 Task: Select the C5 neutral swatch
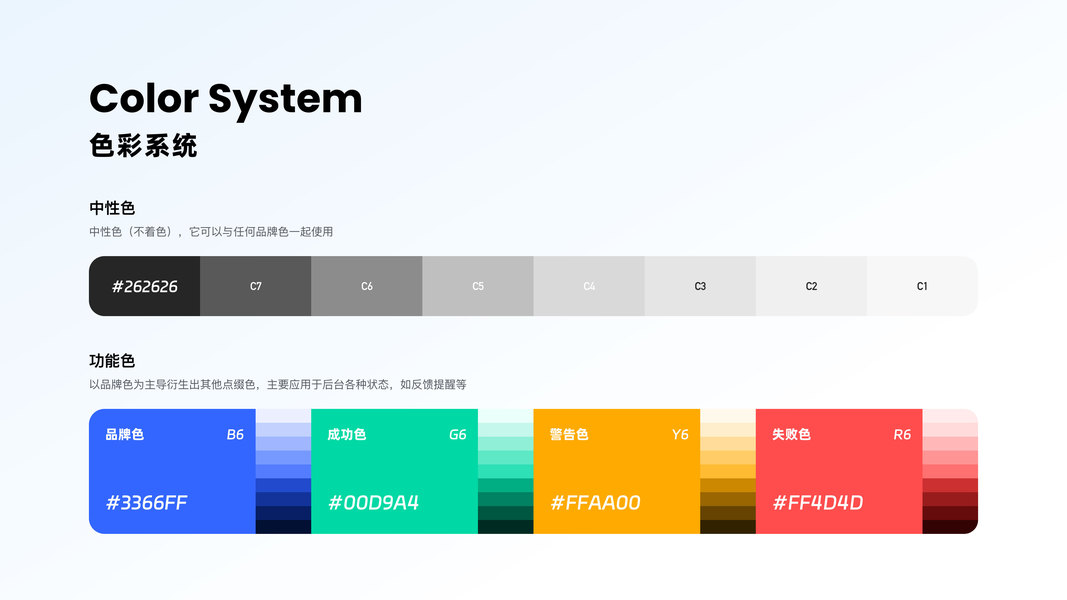tap(478, 286)
